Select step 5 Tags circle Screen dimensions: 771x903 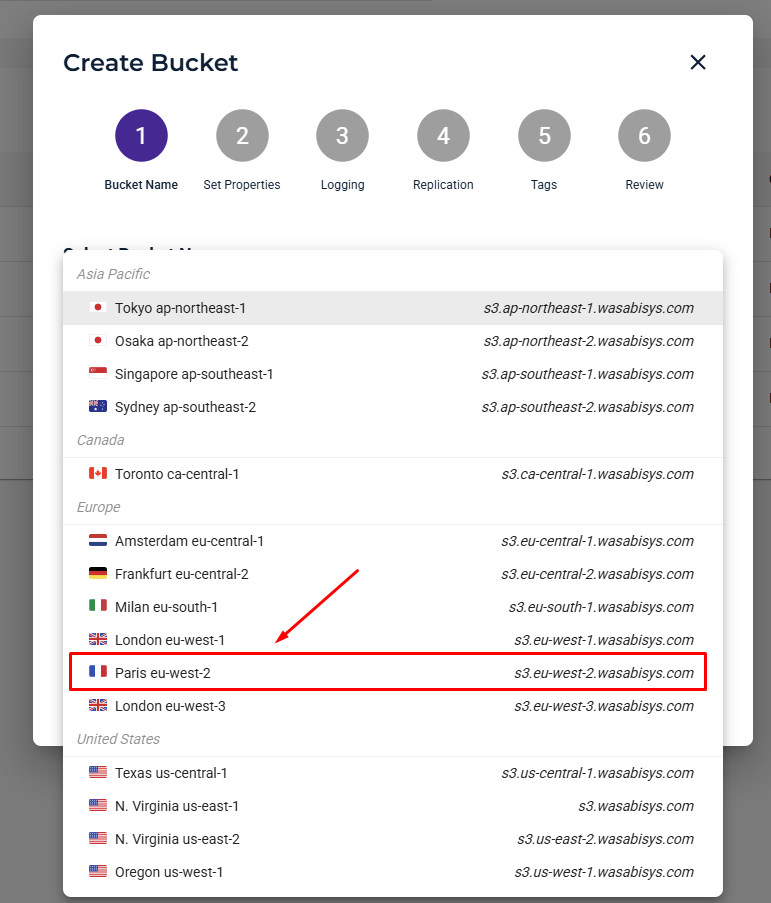[544, 135]
